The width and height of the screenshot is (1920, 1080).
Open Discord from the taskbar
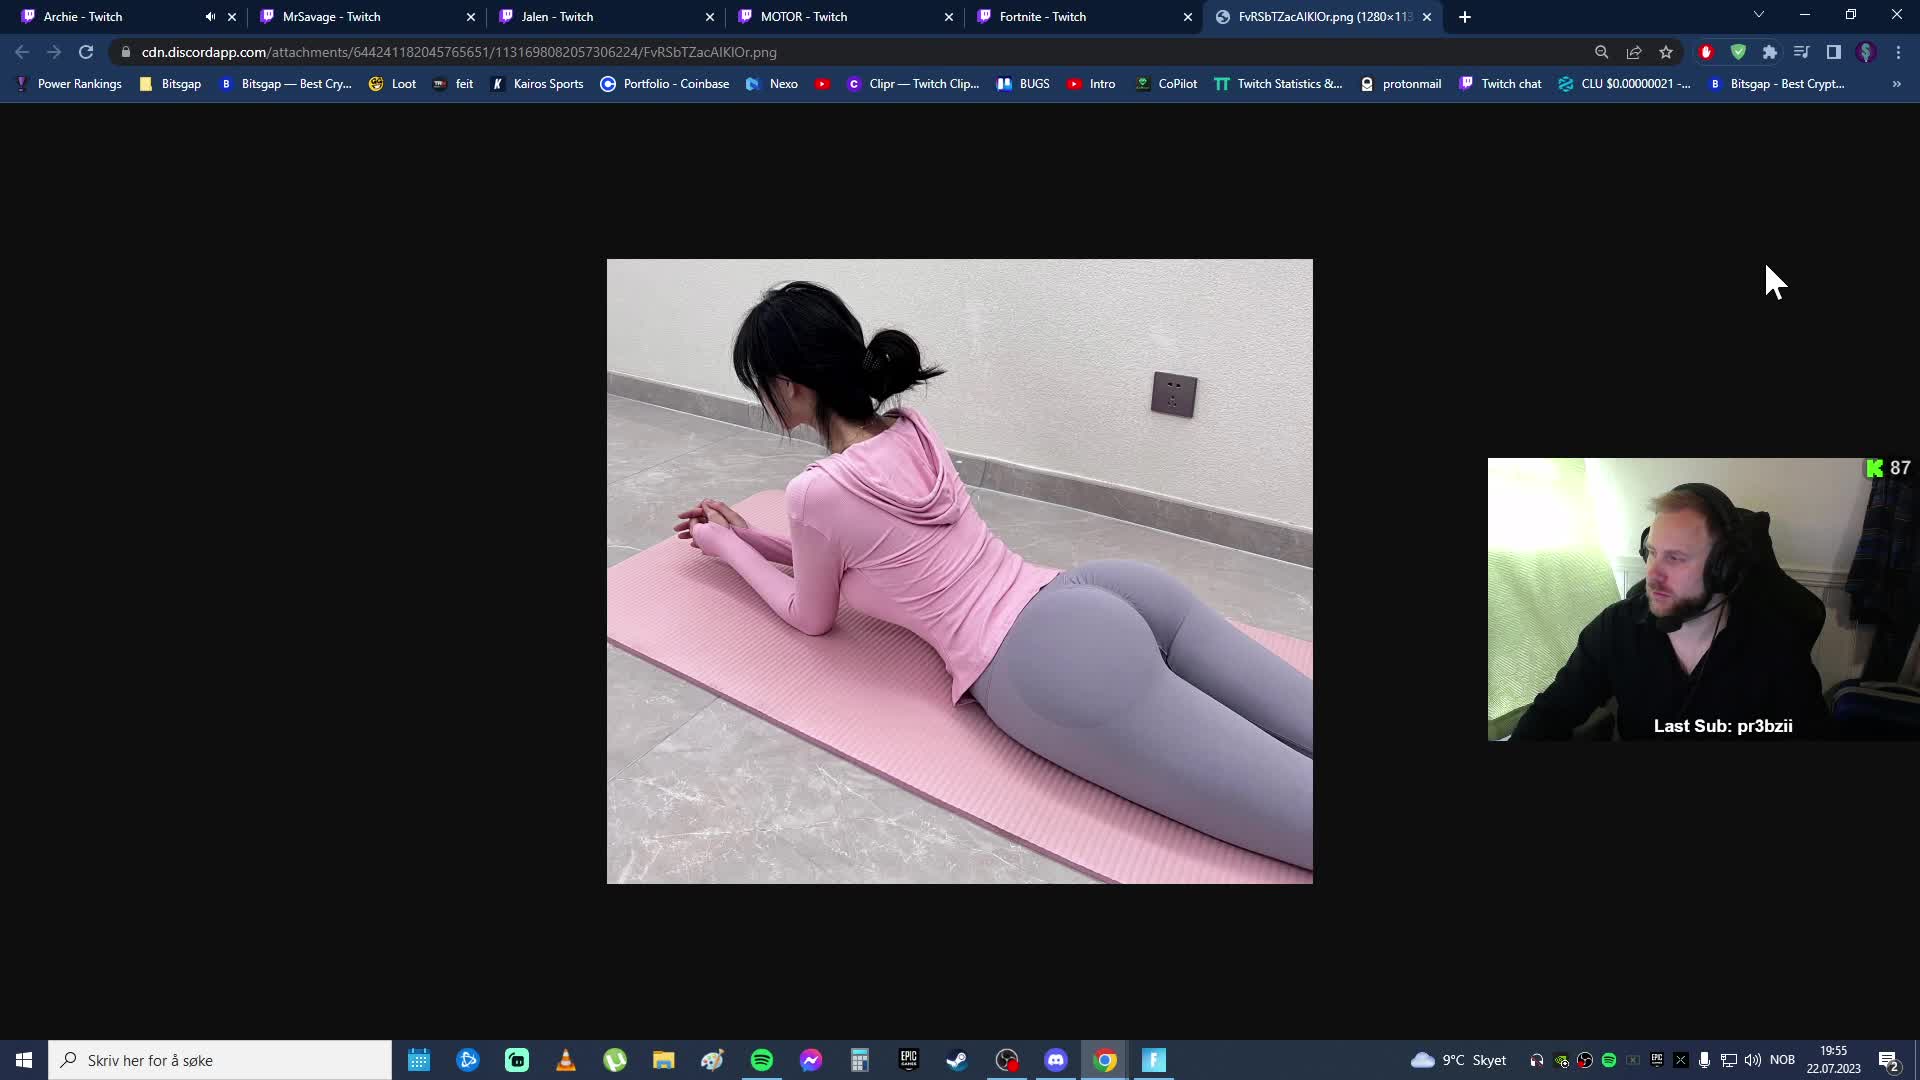tap(1056, 1060)
